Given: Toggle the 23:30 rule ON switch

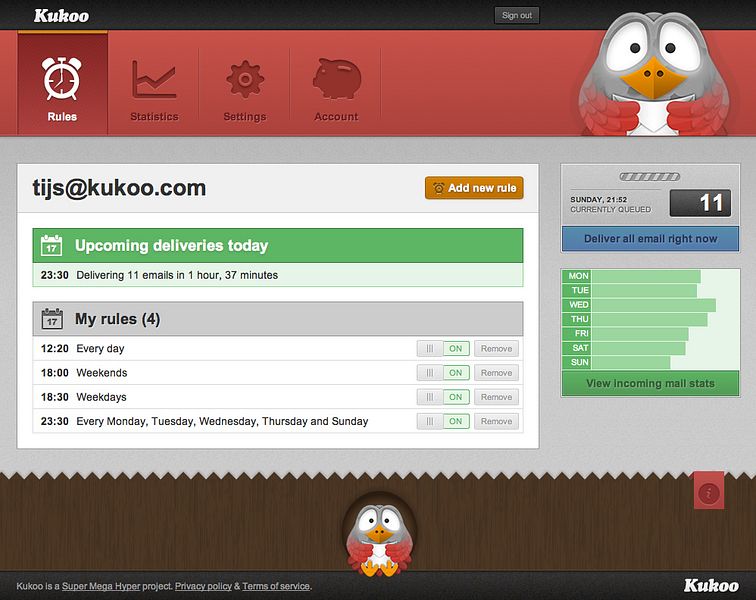Looking at the screenshot, I should point(443,421).
